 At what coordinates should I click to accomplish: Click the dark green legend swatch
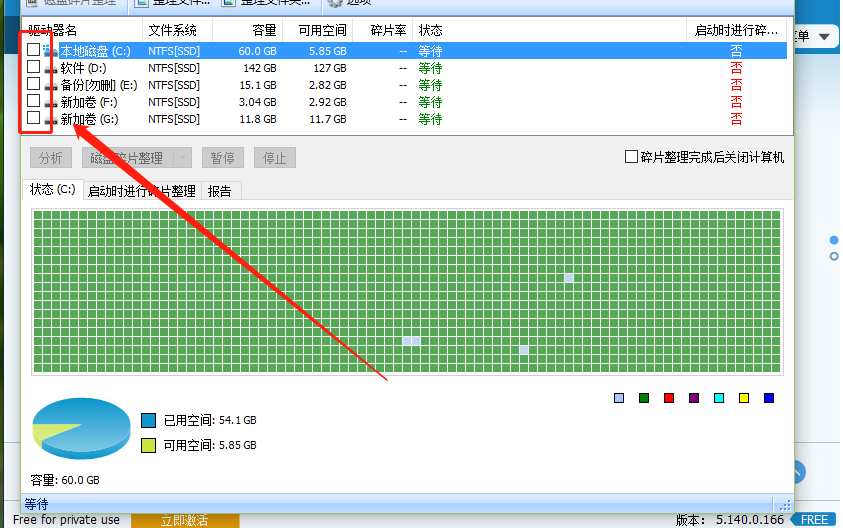[x=644, y=398]
